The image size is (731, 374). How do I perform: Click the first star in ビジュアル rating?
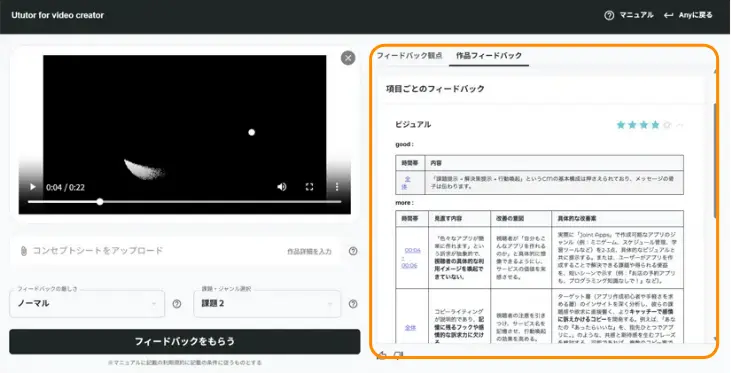click(621, 125)
